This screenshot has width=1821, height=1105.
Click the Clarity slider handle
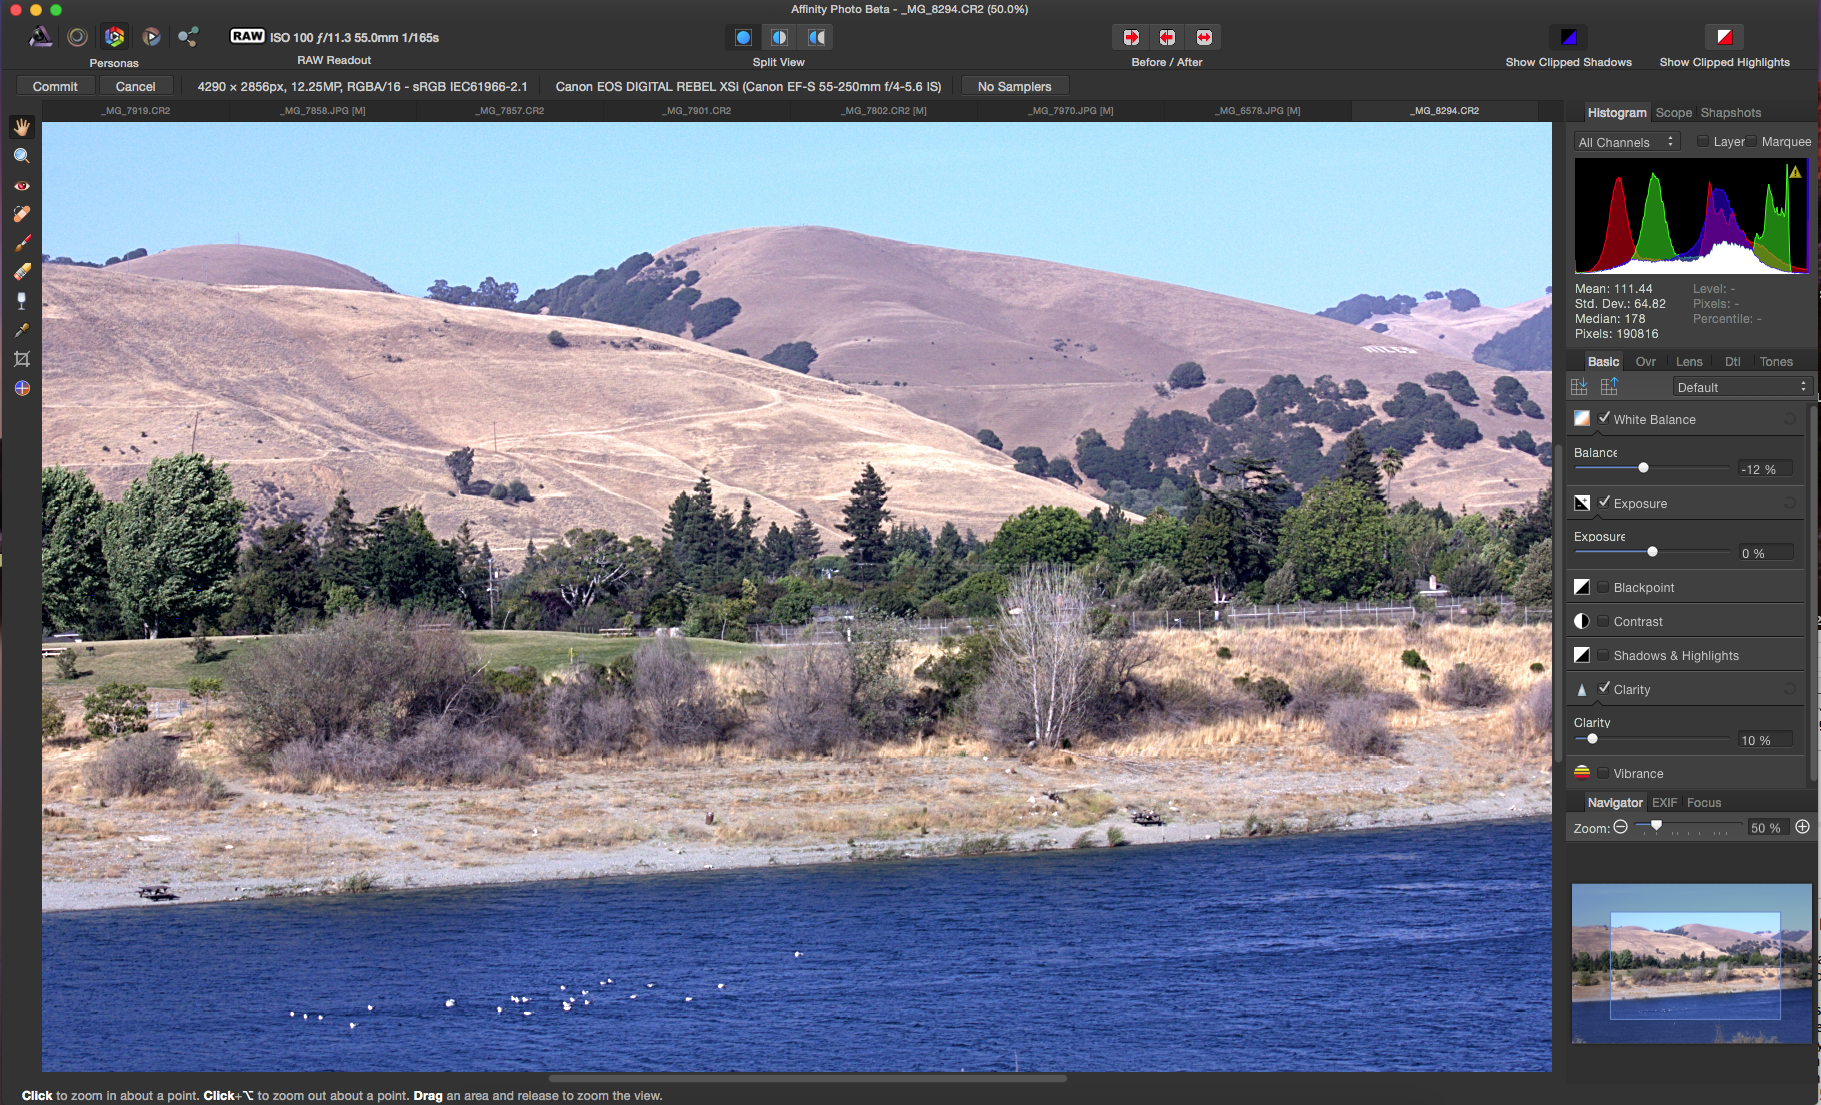click(1592, 739)
